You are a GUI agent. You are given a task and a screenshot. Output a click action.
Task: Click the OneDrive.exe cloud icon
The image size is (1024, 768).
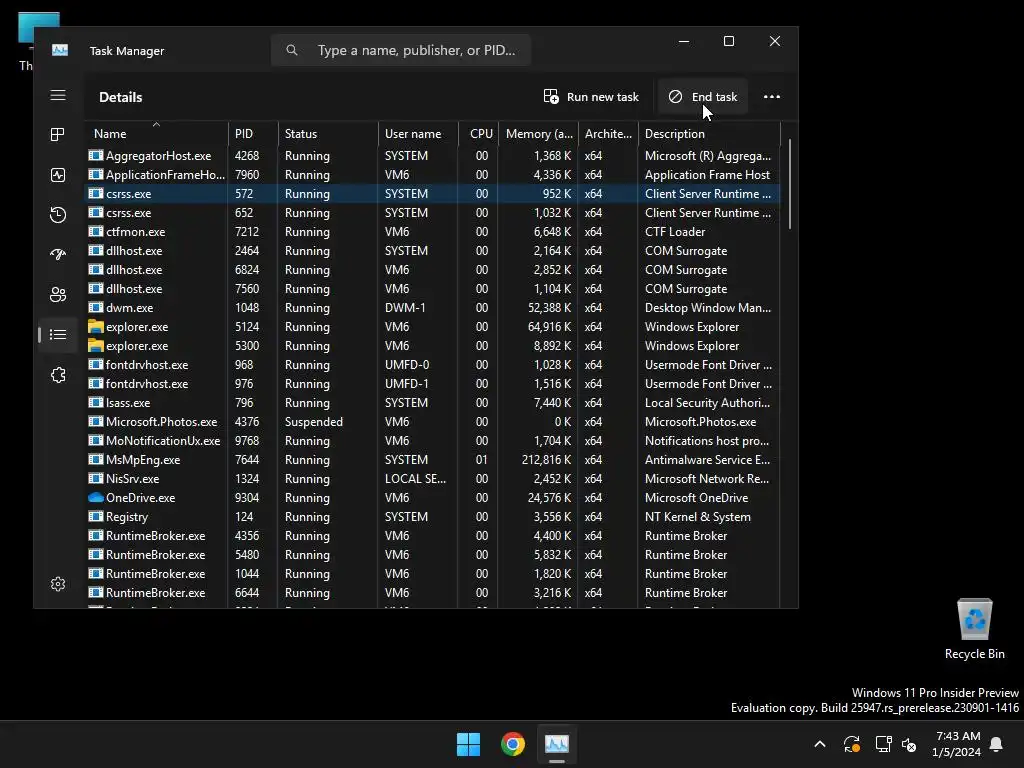coord(96,498)
